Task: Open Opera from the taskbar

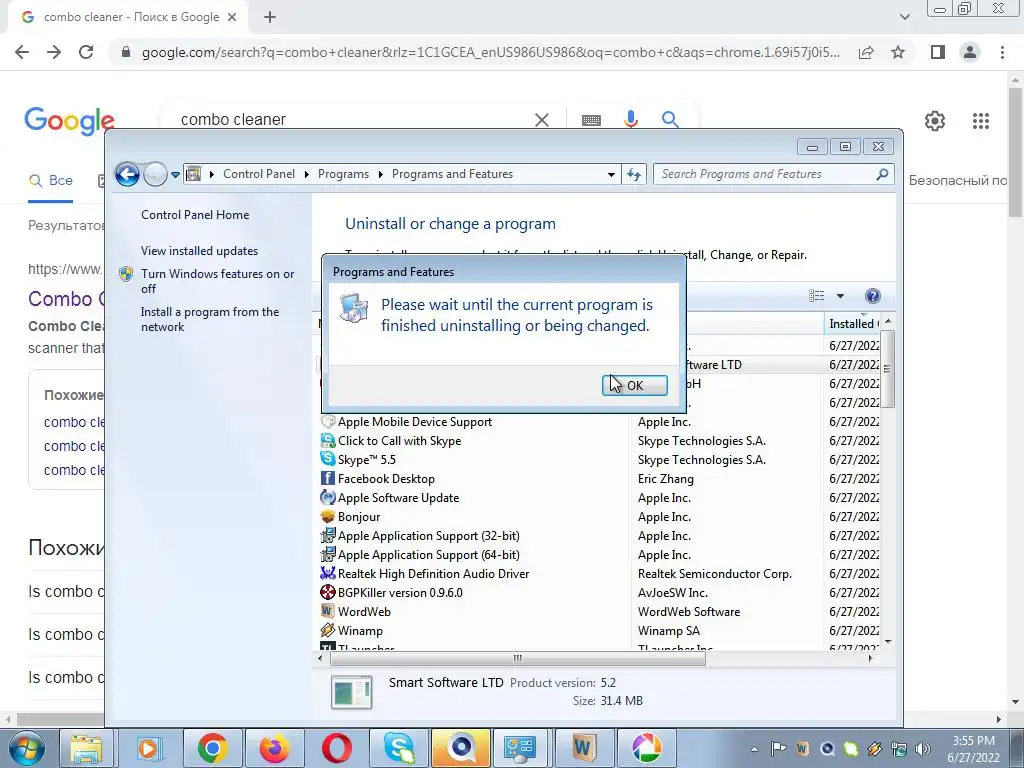Action: [336, 748]
